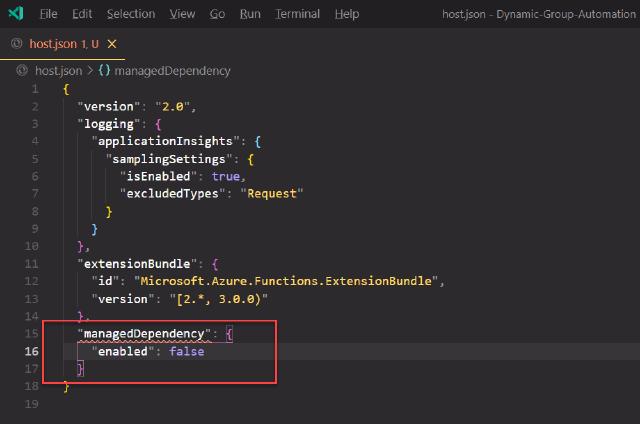This screenshot has width=640, height=424.
Task: Click the "logging" key
Action: pos(109,124)
